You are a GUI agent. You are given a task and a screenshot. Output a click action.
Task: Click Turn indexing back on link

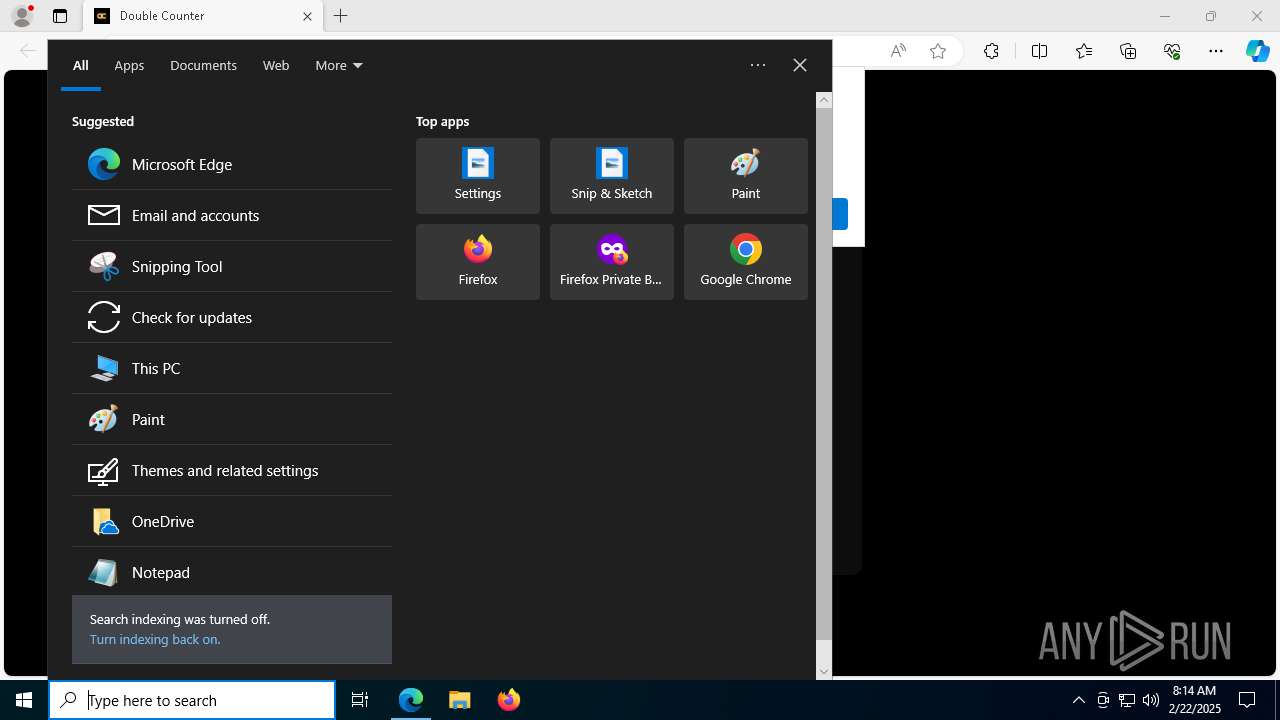coord(155,639)
